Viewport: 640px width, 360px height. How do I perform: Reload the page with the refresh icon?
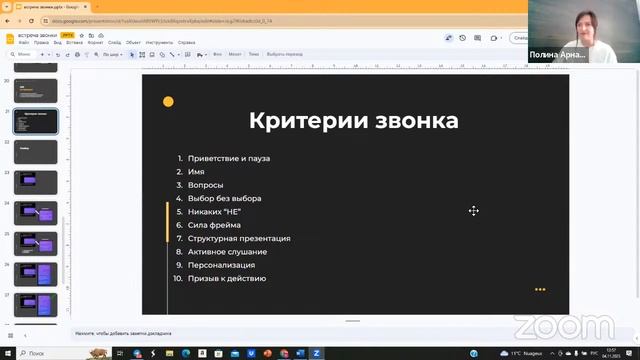31,21
